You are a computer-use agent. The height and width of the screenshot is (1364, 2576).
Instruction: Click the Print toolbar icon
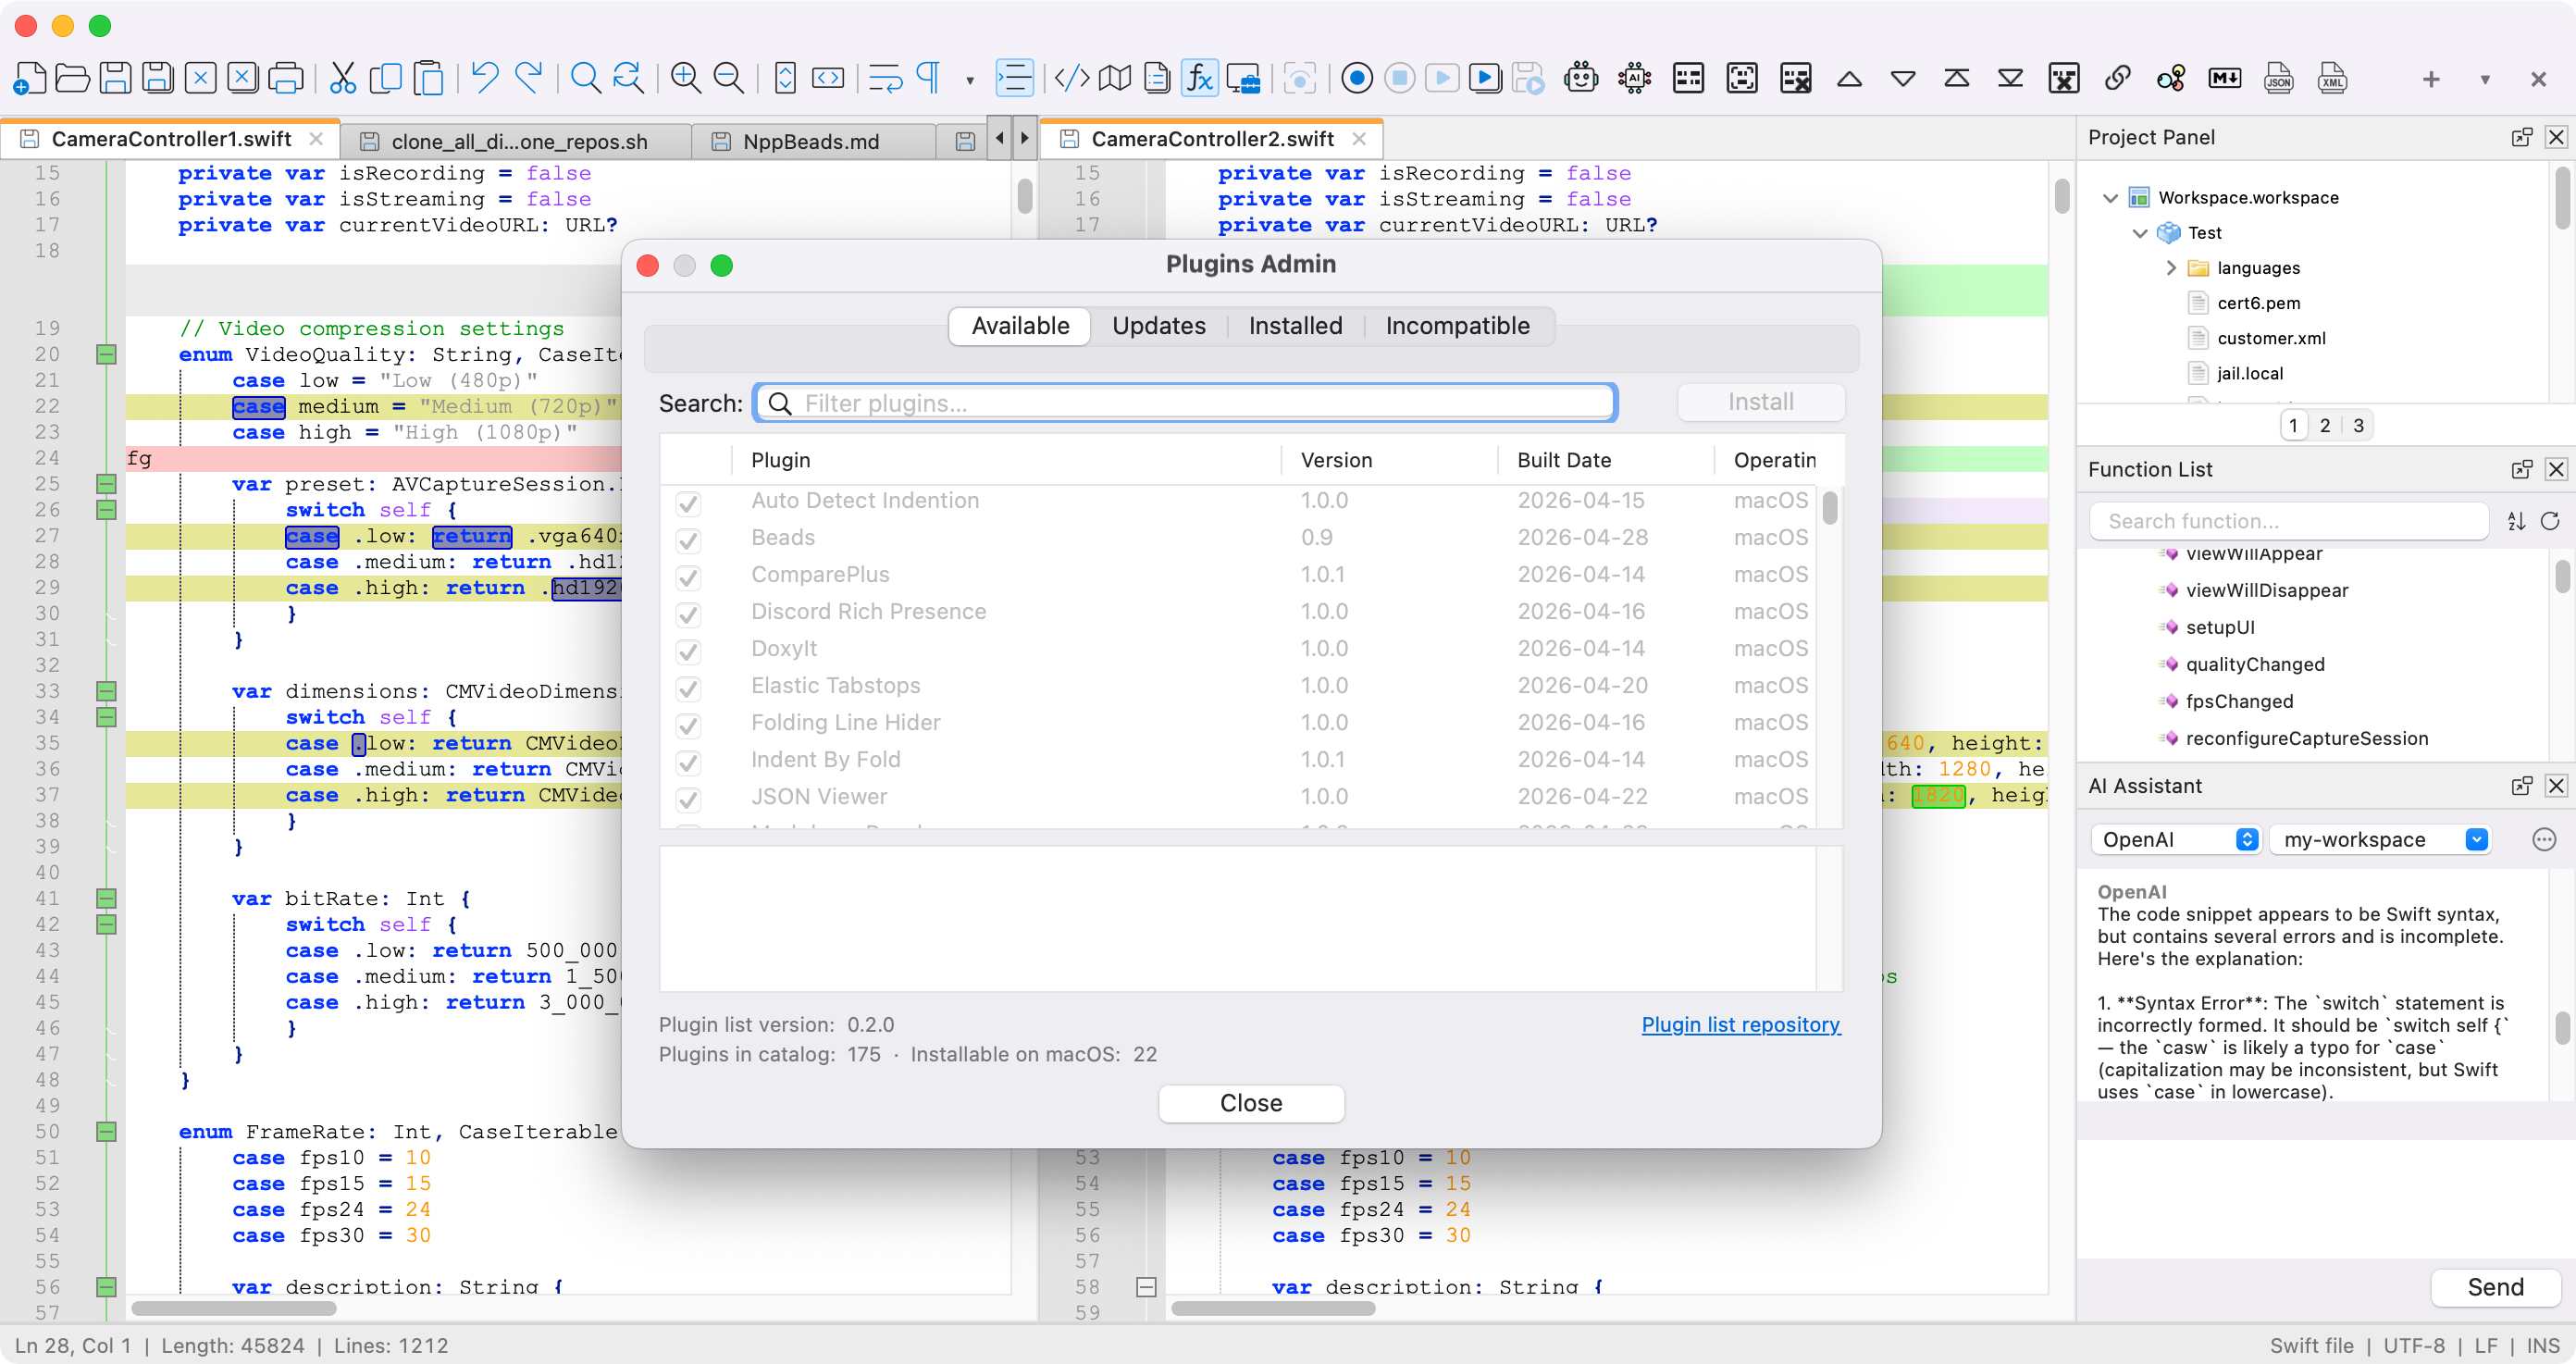tap(286, 78)
